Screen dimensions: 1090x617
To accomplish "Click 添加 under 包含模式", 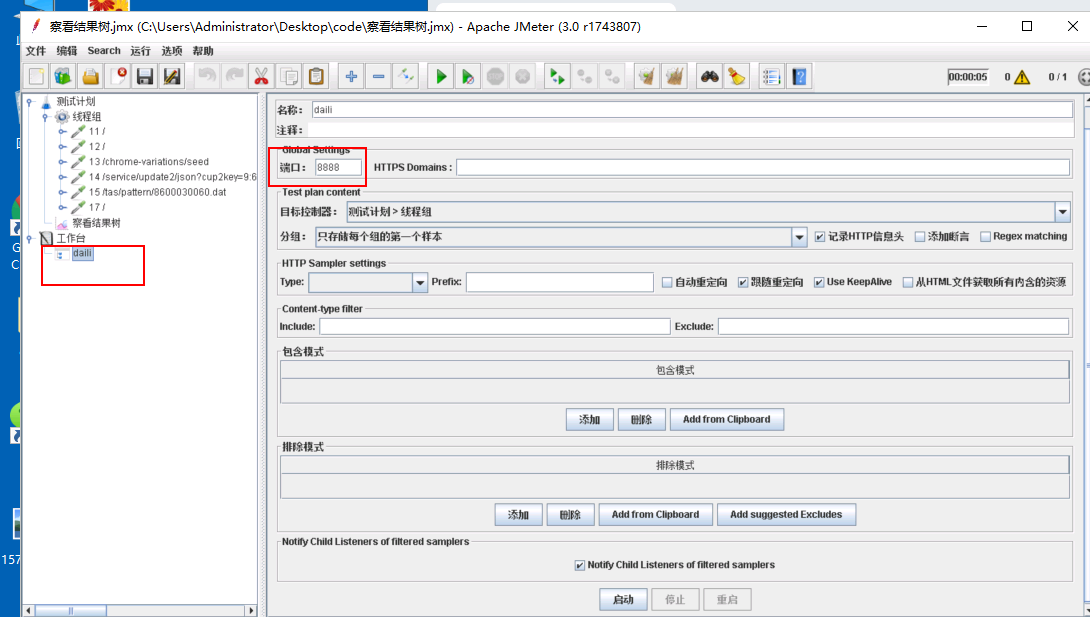I will [589, 420].
